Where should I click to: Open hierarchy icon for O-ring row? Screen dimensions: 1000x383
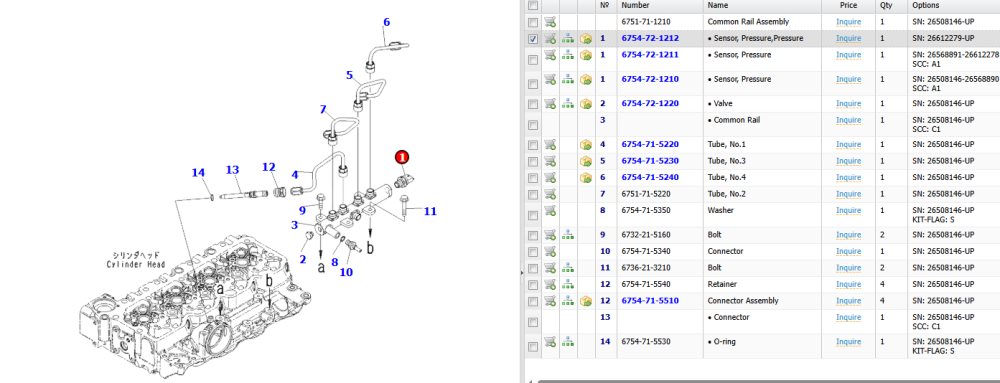pyautogui.click(x=568, y=342)
